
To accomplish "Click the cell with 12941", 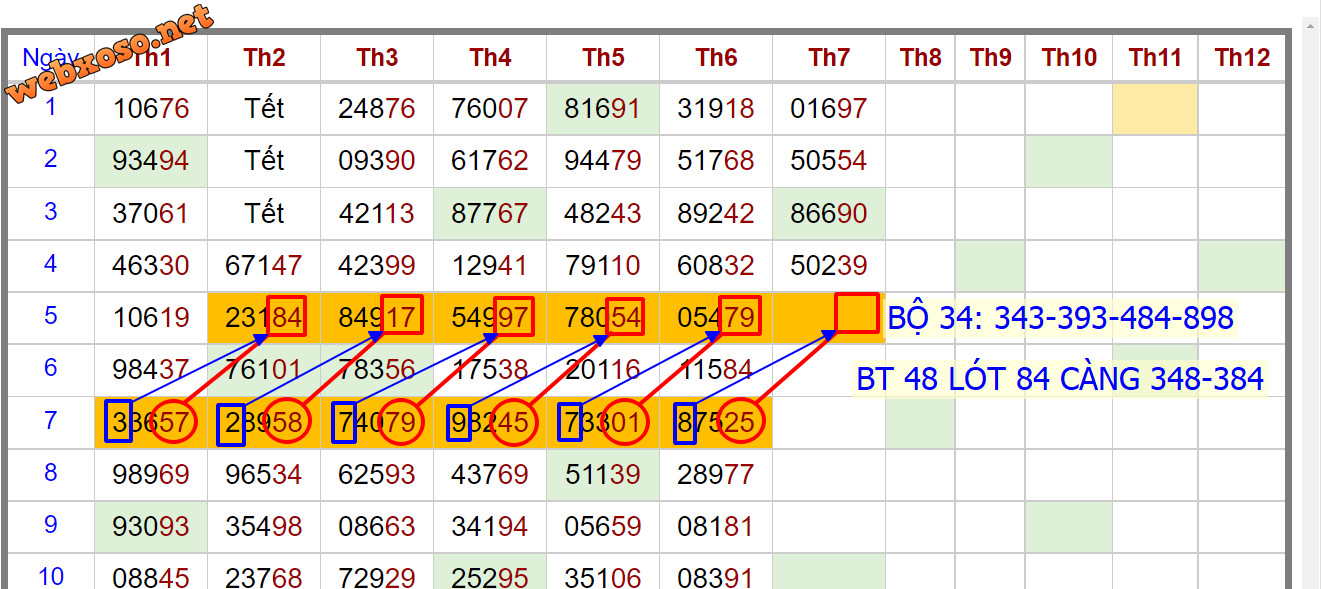I will (x=490, y=266).
